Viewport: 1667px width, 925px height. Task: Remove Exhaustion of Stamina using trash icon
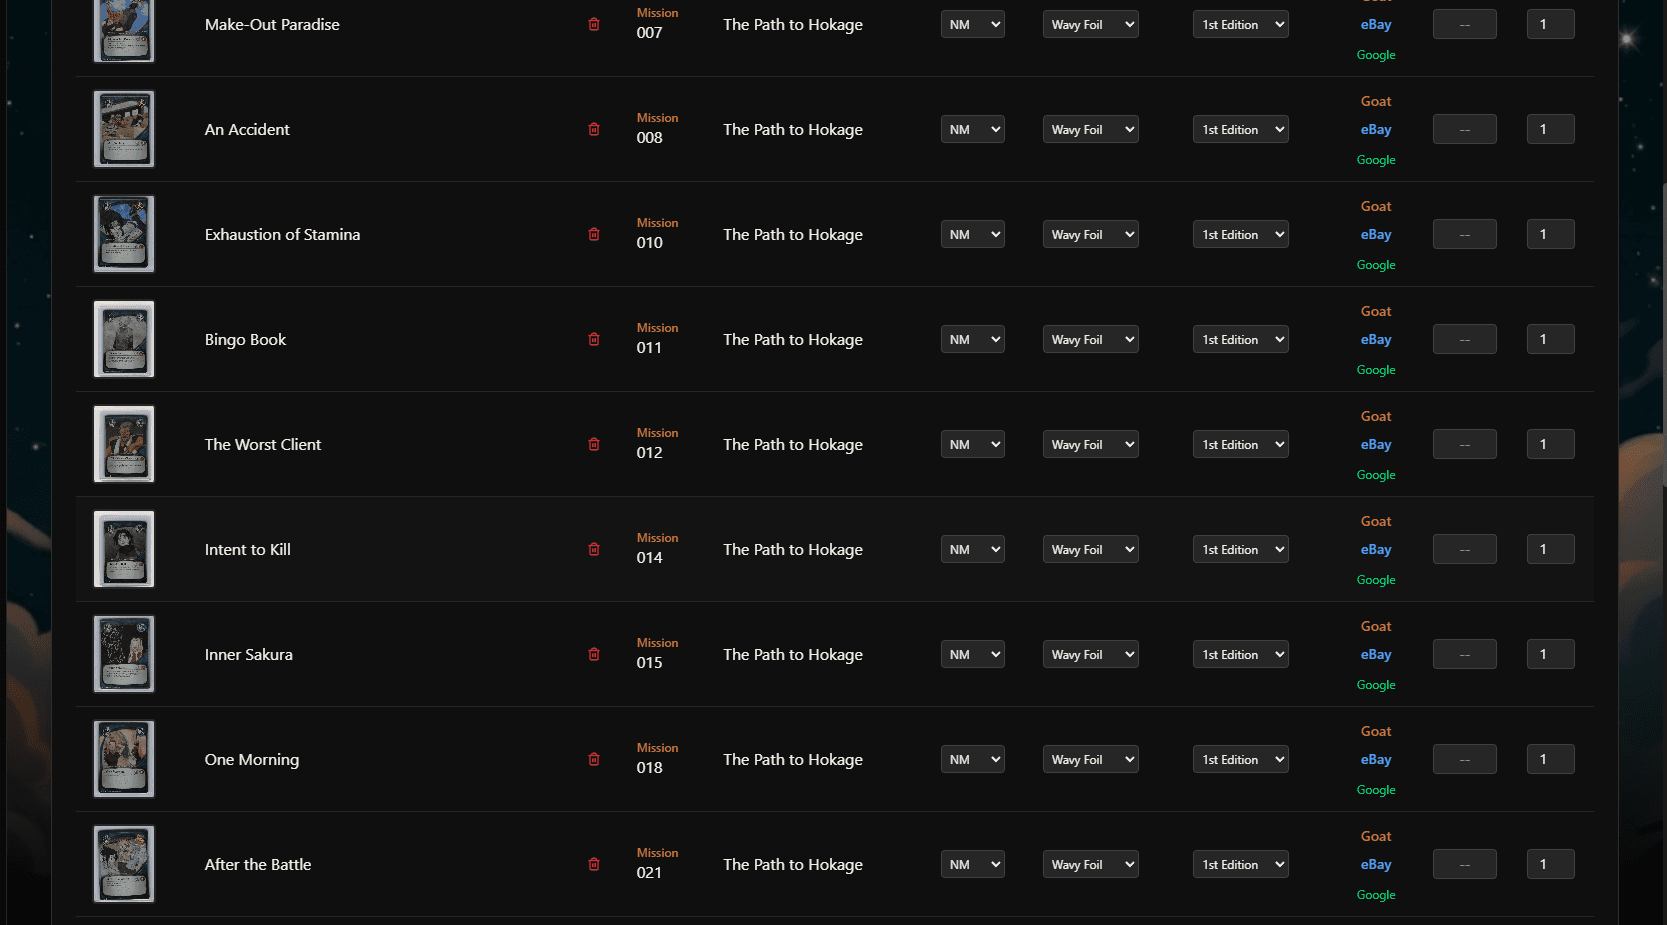pos(594,234)
